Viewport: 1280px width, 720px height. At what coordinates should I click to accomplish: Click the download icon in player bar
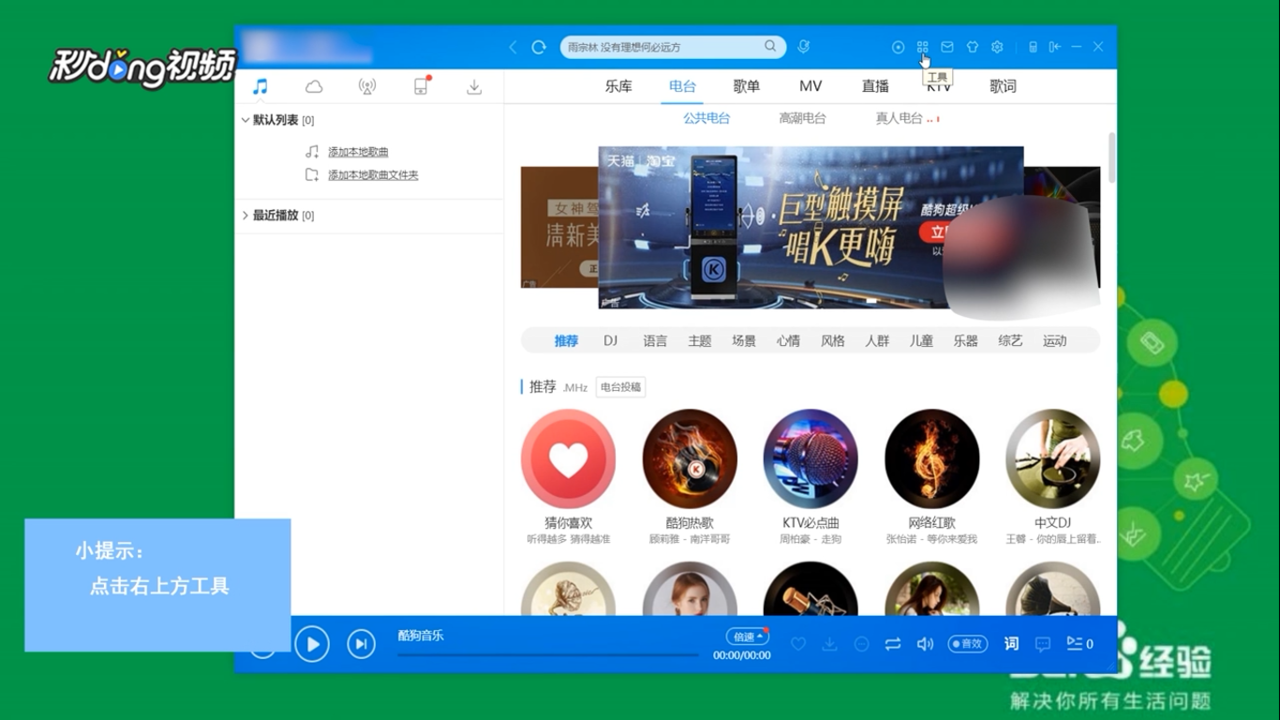[829, 644]
